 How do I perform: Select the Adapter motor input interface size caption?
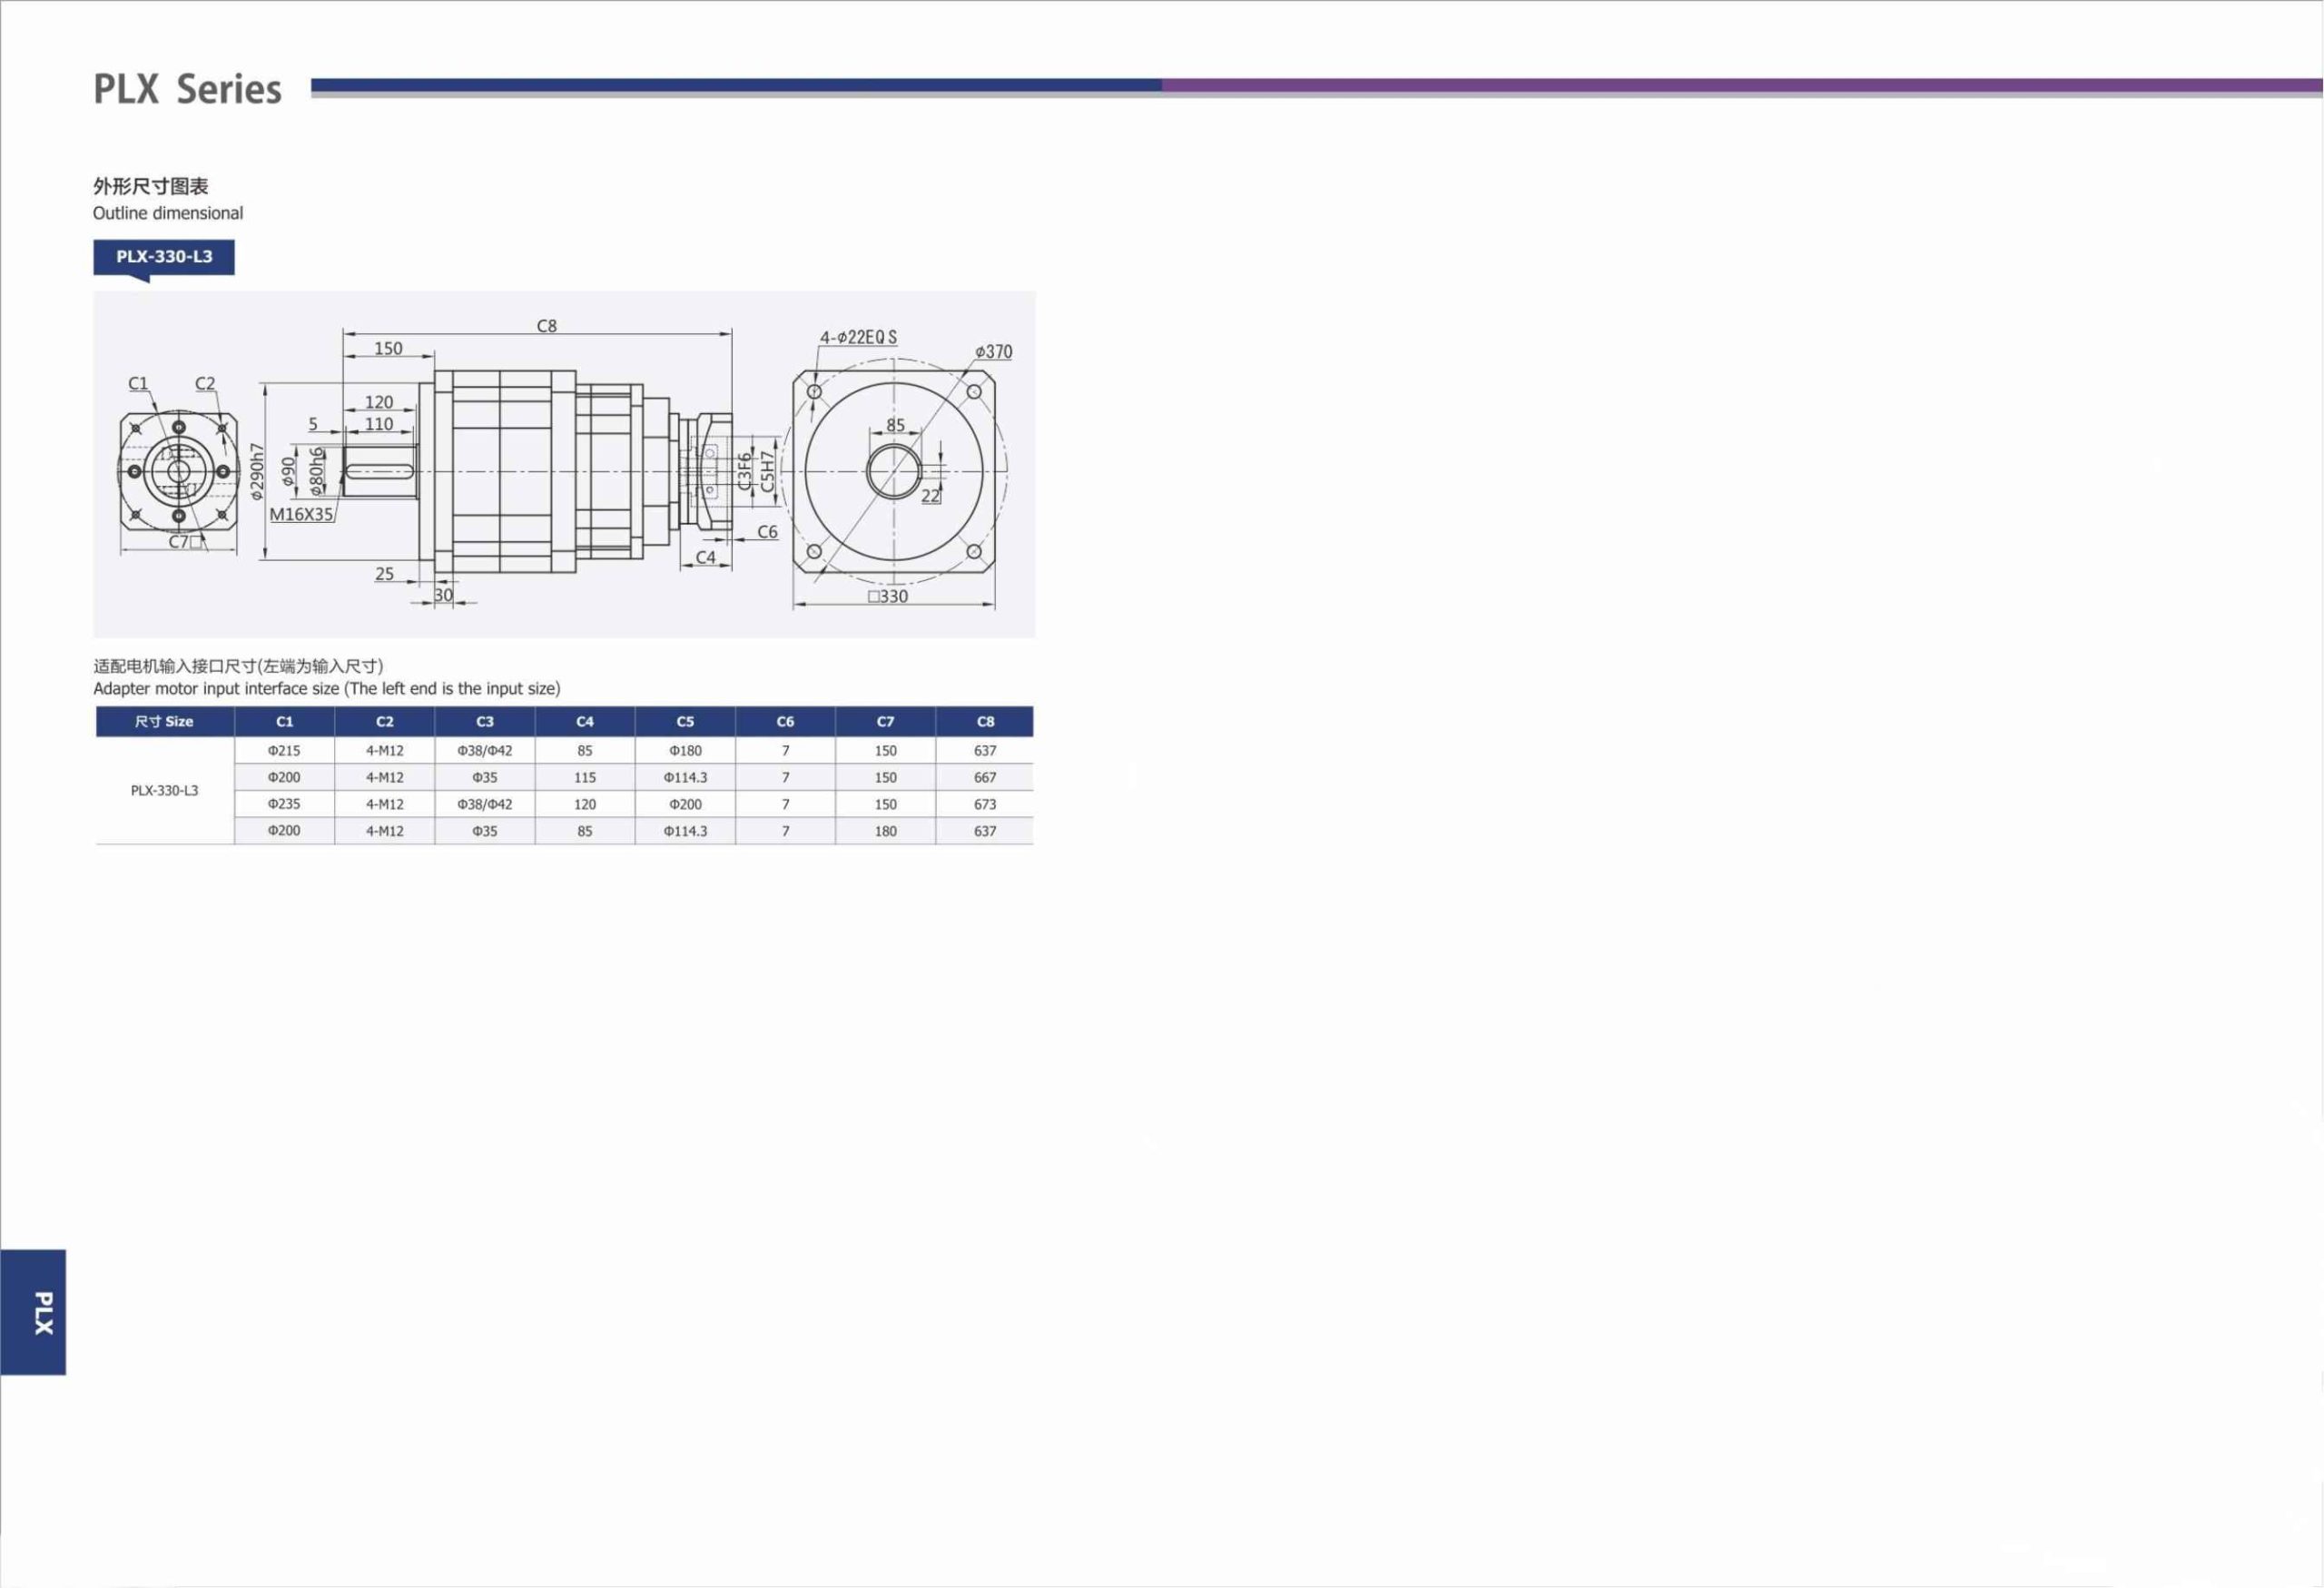327,689
